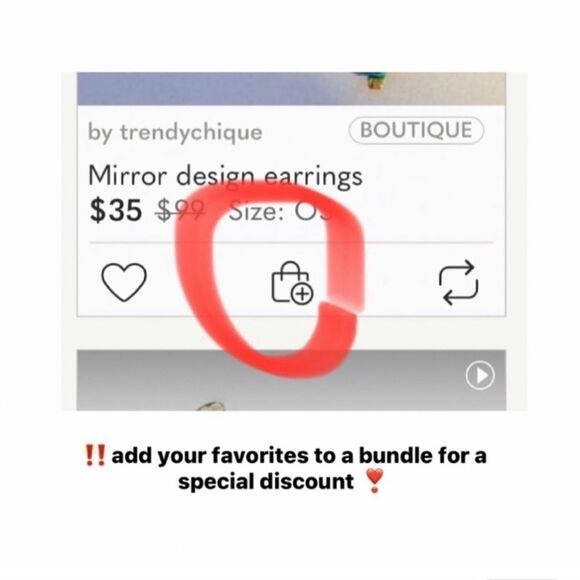Open the gray video listing thumbnail
580x580 pixels.
pos(291,380)
